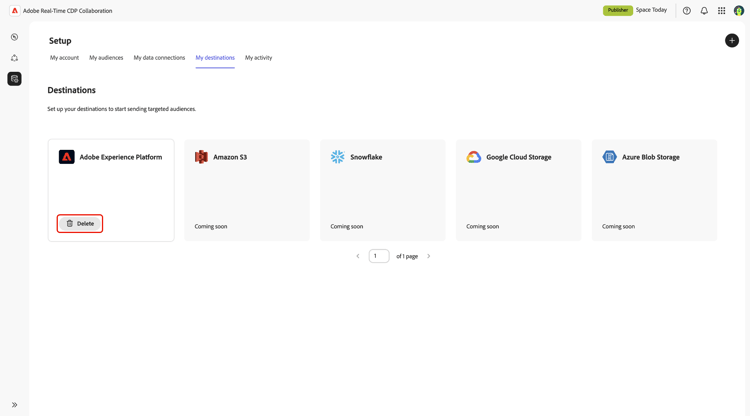Click Coming soon on Amazon S3 card
This screenshot has width=750, height=416.
(x=211, y=227)
